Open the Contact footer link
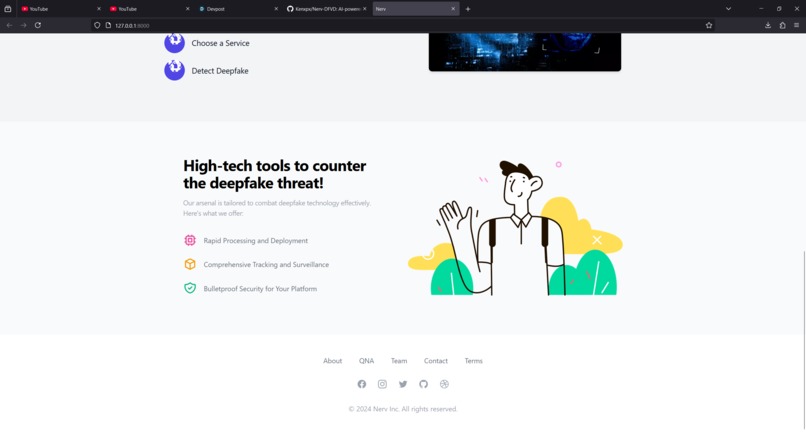This screenshot has width=806, height=434. coord(436,361)
